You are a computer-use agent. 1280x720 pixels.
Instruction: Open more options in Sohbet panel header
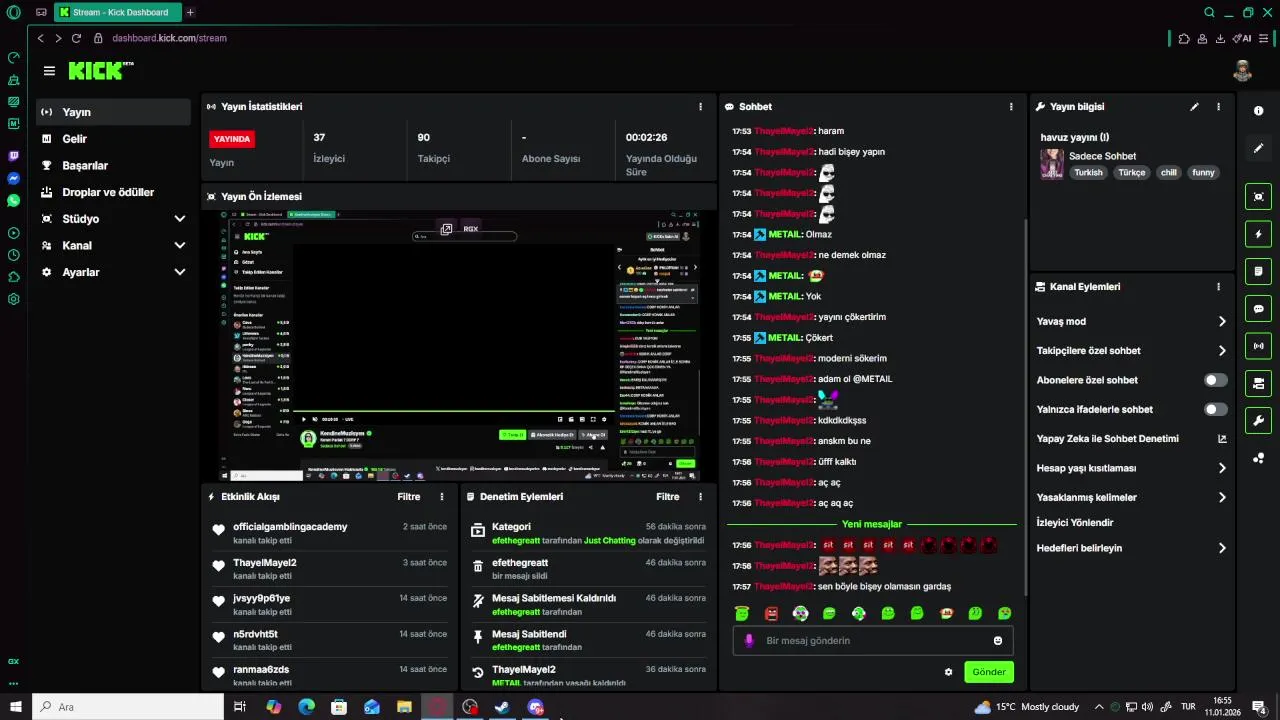tap(1011, 107)
